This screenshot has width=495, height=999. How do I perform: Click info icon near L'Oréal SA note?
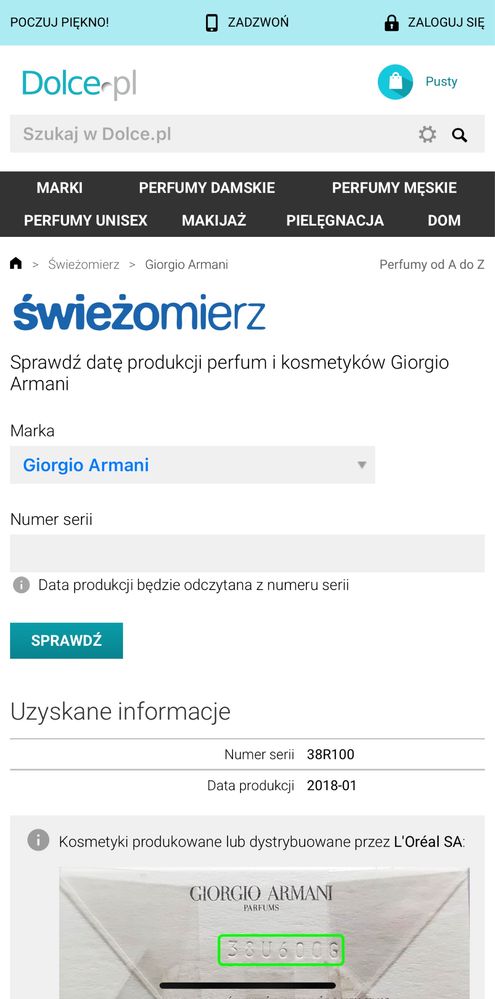click(x=38, y=840)
